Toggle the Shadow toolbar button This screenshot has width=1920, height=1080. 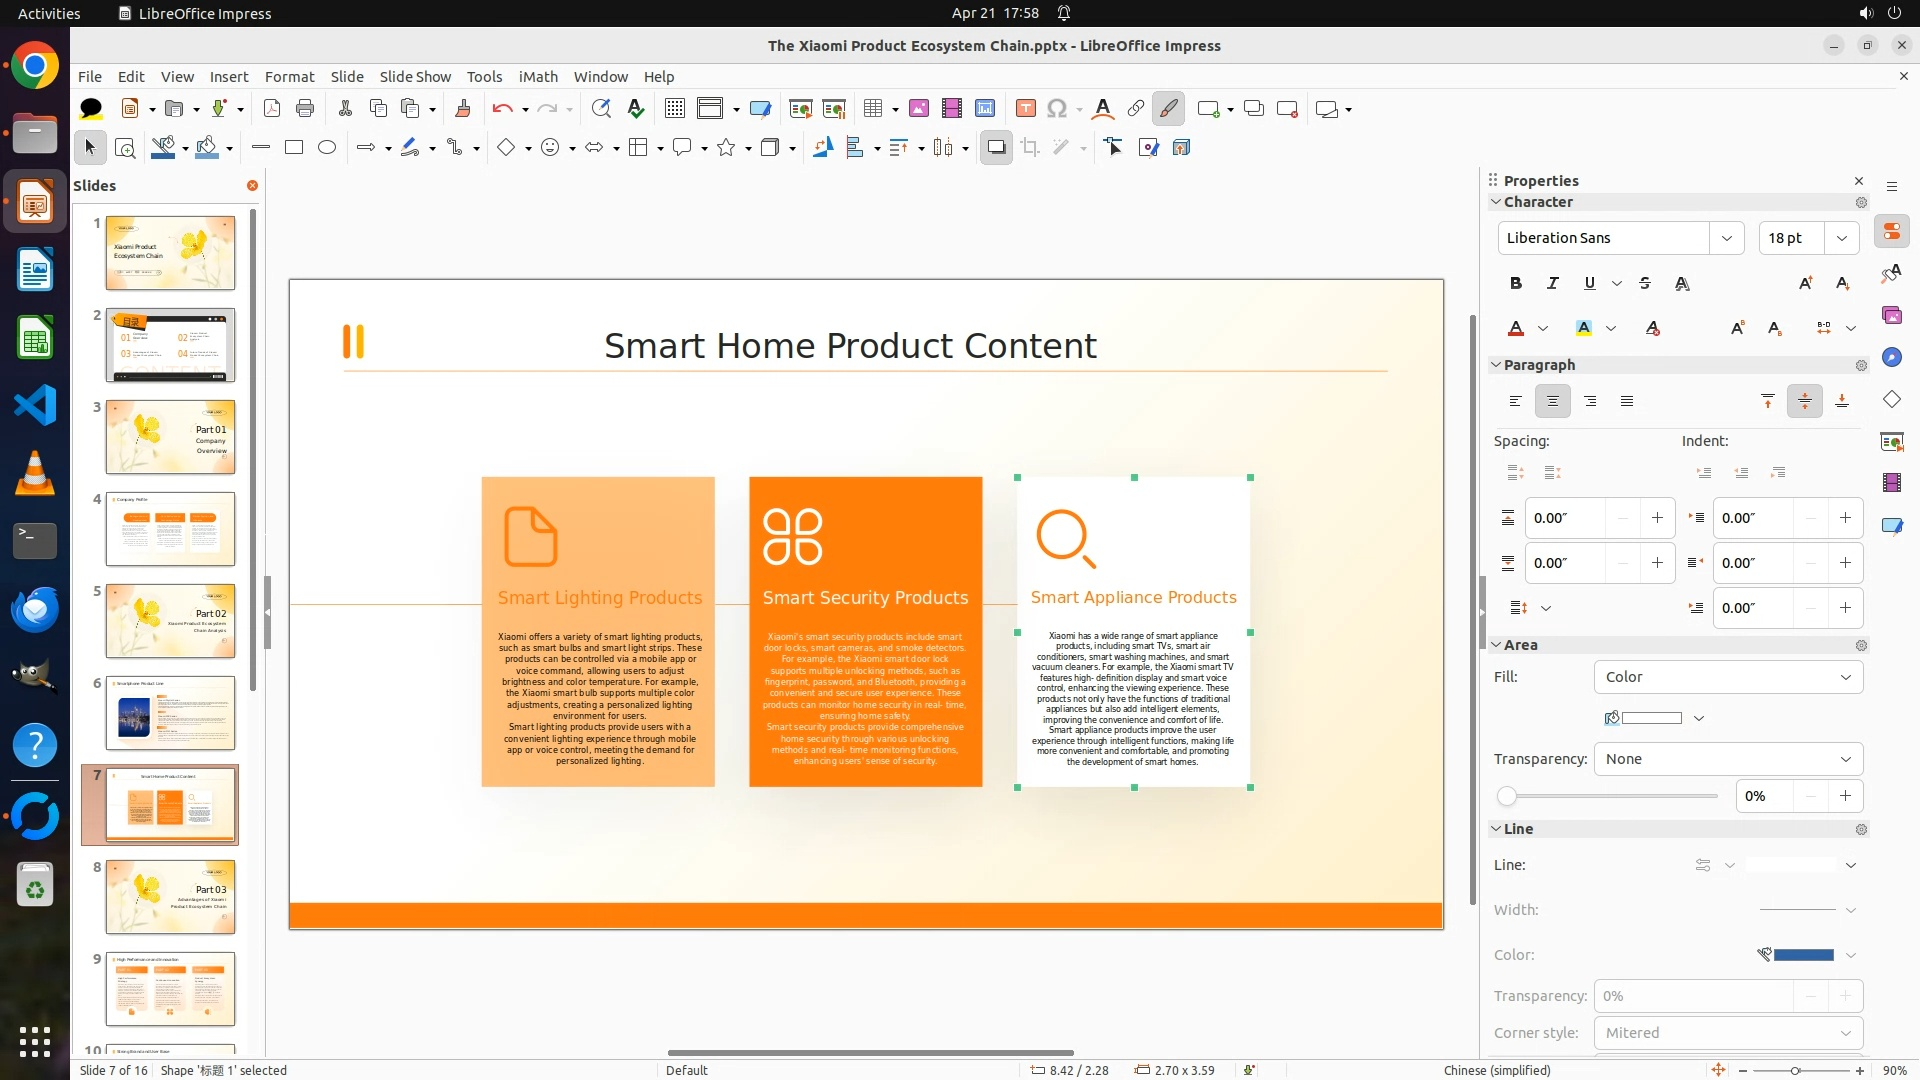pyautogui.click(x=996, y=148)
